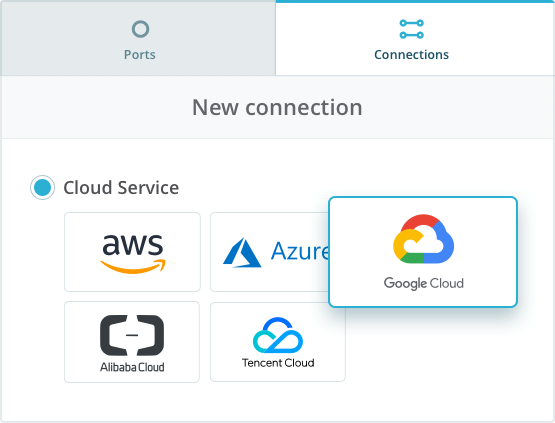This screenshot has width=555, height=423.
Task: Click the Ports circle icon
Action: 140,29
